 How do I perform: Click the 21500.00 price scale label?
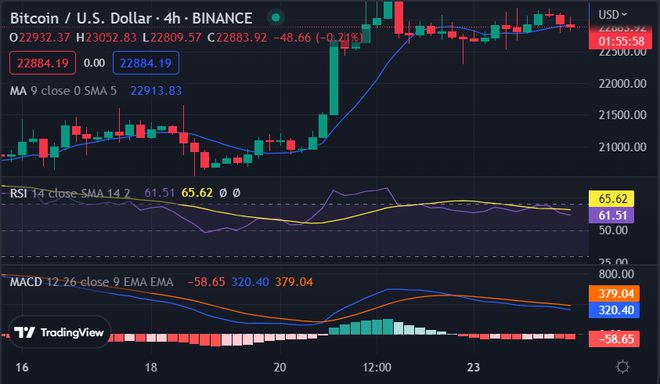coord(623,115)
